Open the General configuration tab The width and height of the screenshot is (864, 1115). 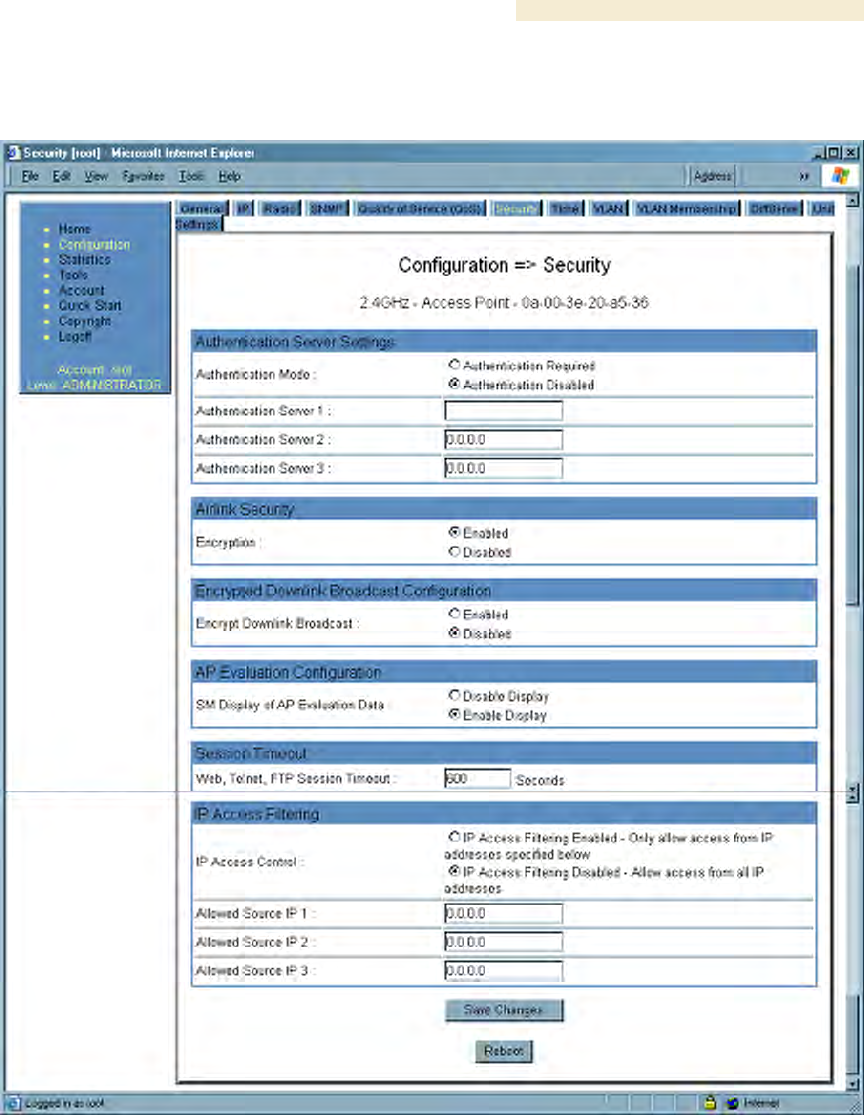tap(203, 208)
